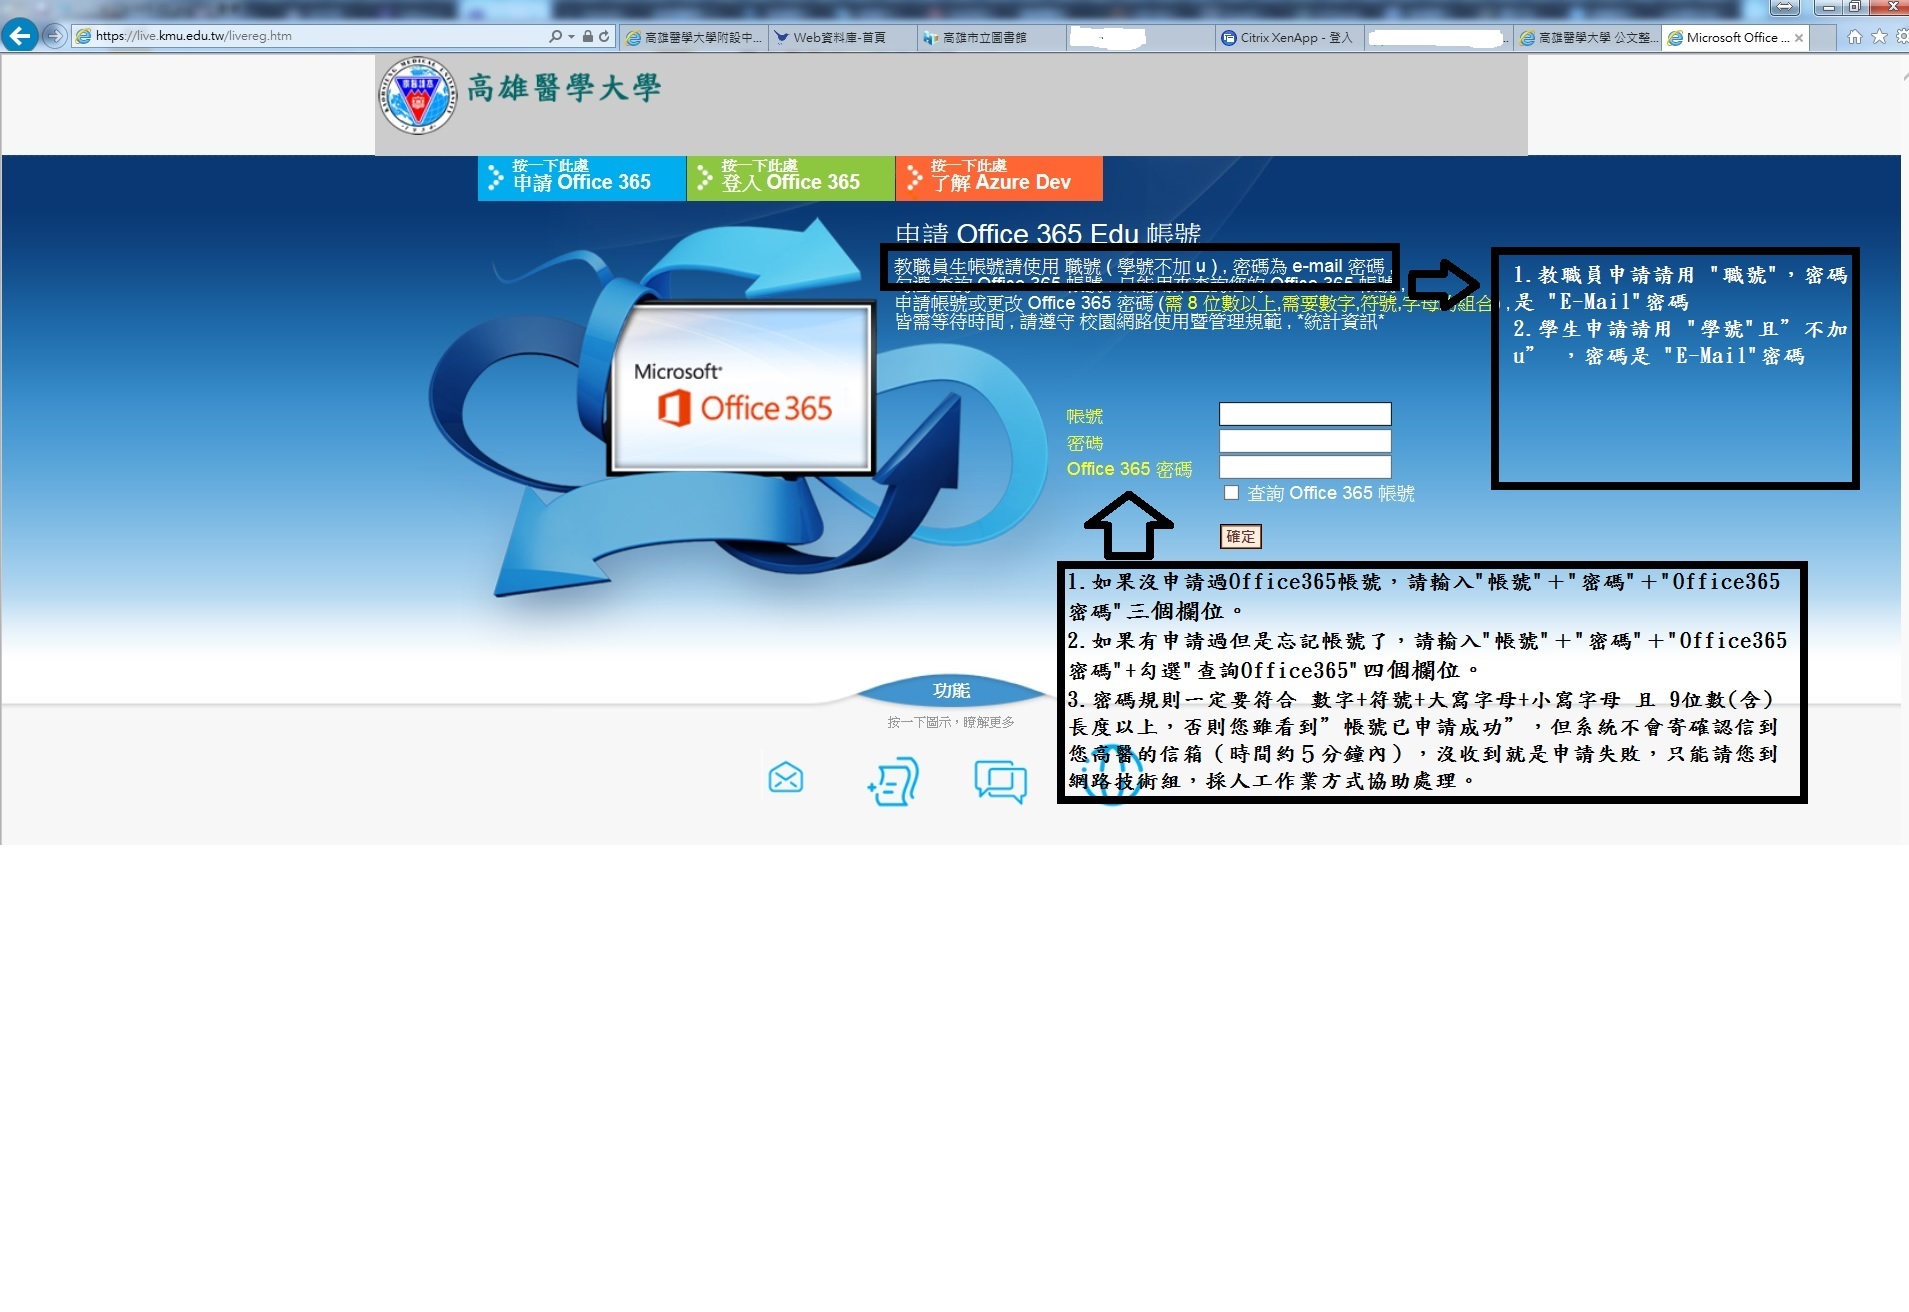Click the 了解 Azure Dev orange banner button
This screenshot has width=1909, height=1312.
[1000, 178]
